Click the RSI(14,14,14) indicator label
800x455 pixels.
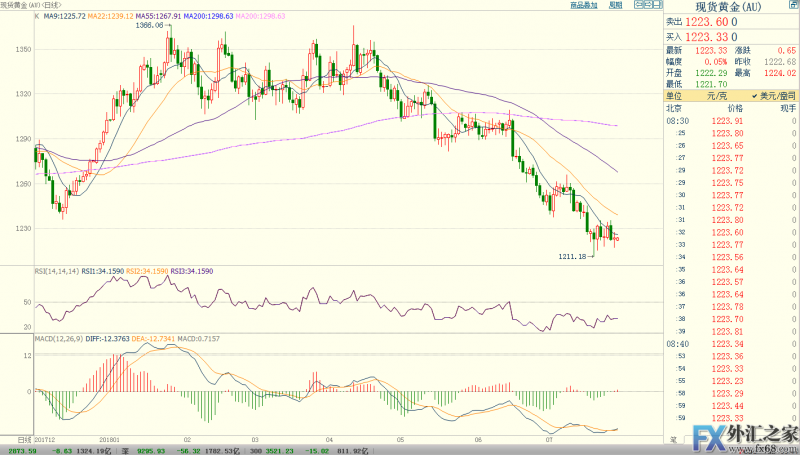click(x=57, y=271)
